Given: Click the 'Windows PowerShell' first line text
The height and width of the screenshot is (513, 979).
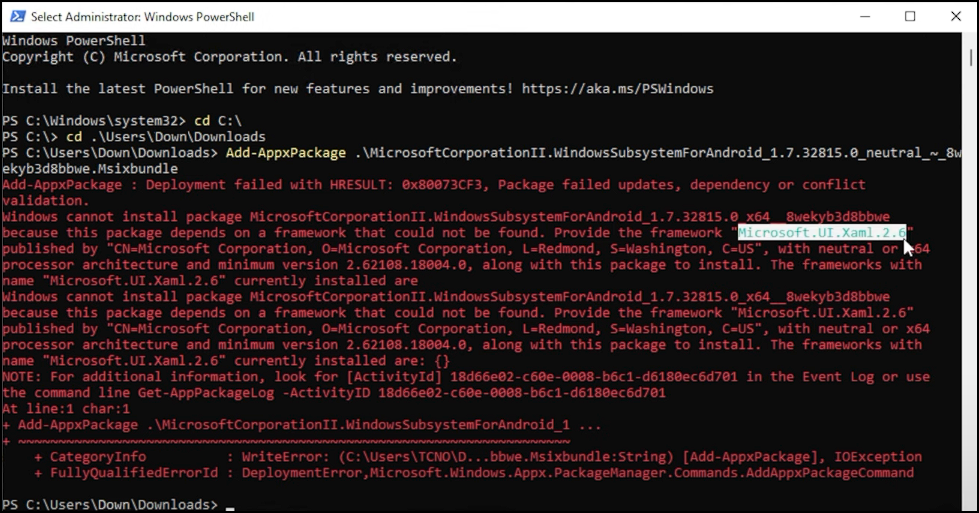Looking at the screenshot, I should click(x=74, y=41).
